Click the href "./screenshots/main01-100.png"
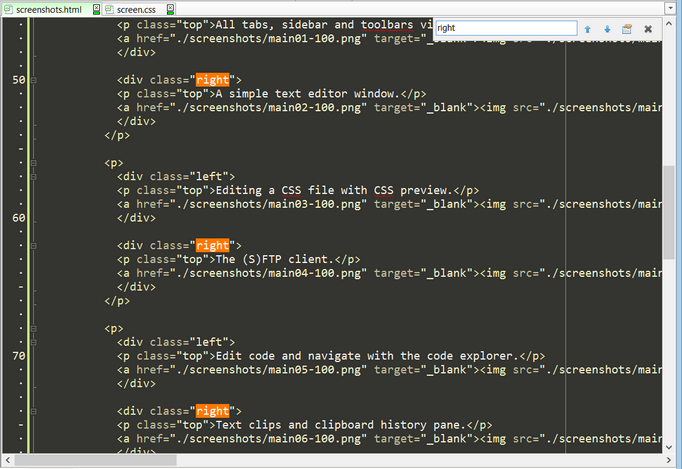 (268, 39)
